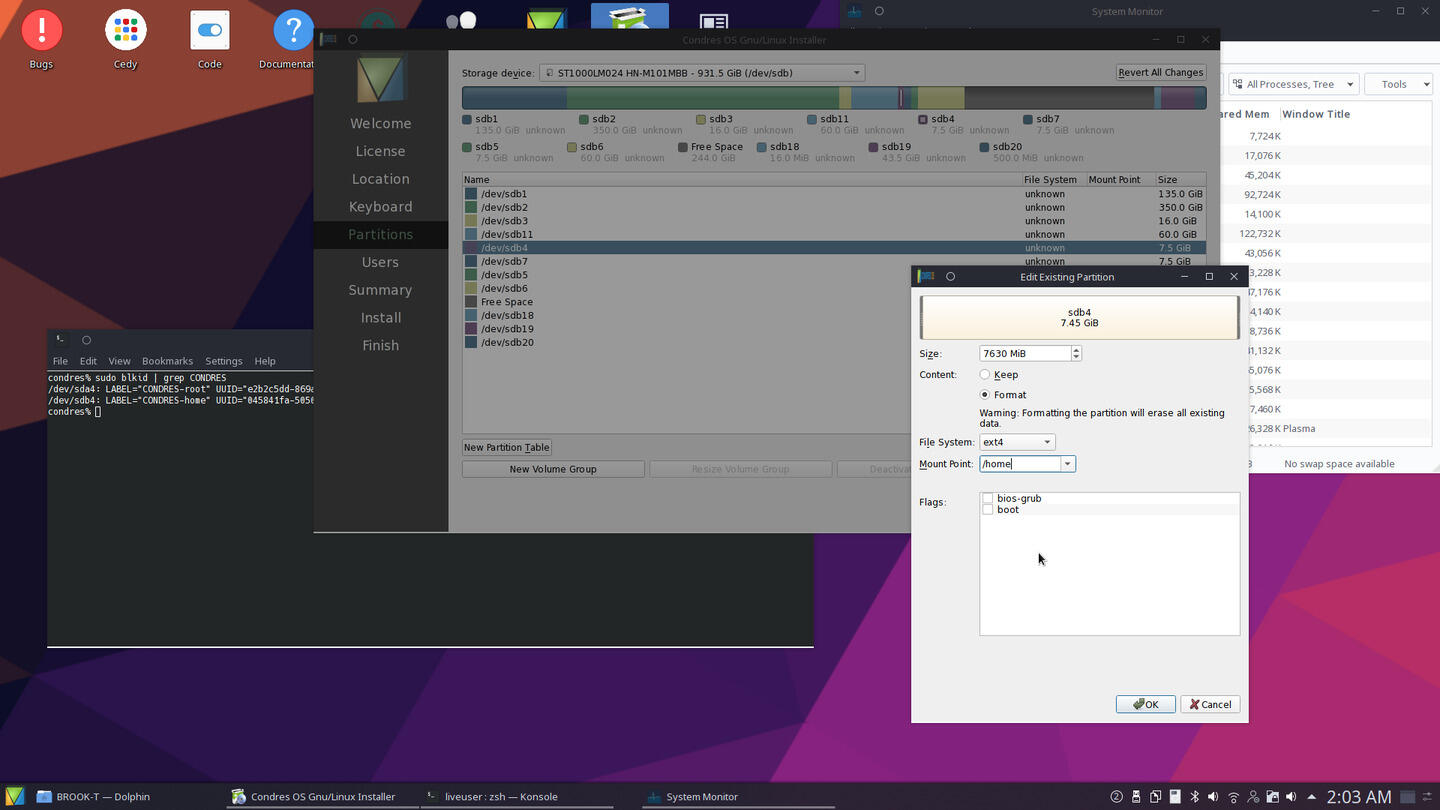The image size is (1440, 810).
Task: Click New Partition Table button
Action: coord(507,448)
